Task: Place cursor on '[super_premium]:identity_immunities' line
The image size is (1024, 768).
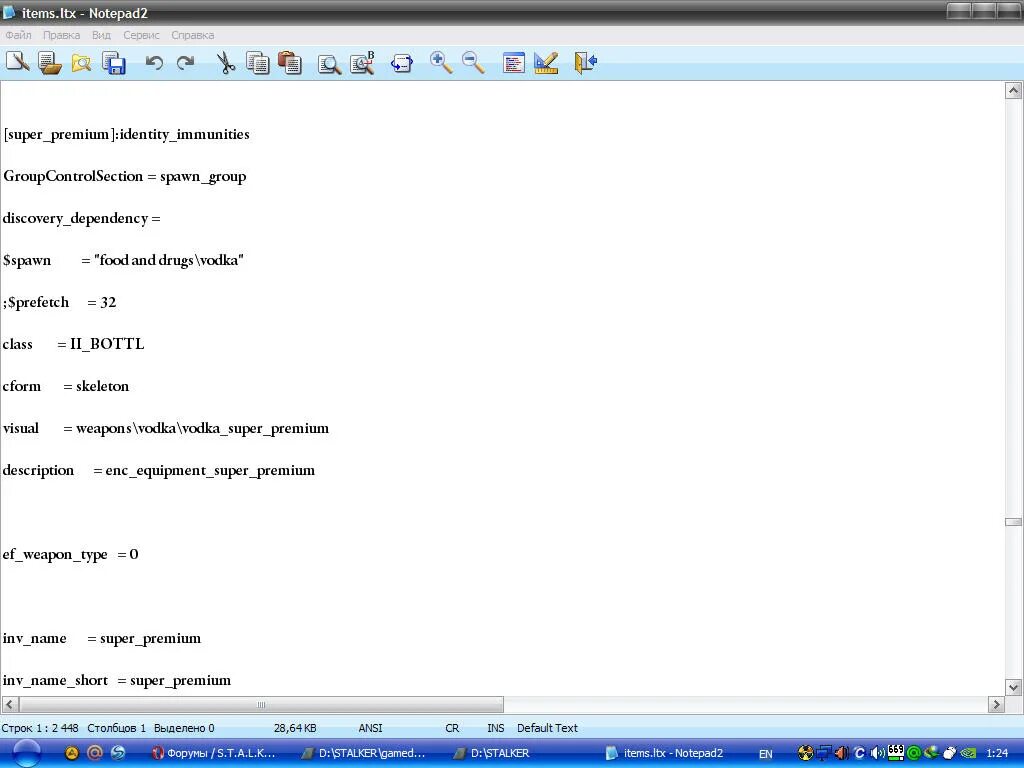Action: coord(126,135)
